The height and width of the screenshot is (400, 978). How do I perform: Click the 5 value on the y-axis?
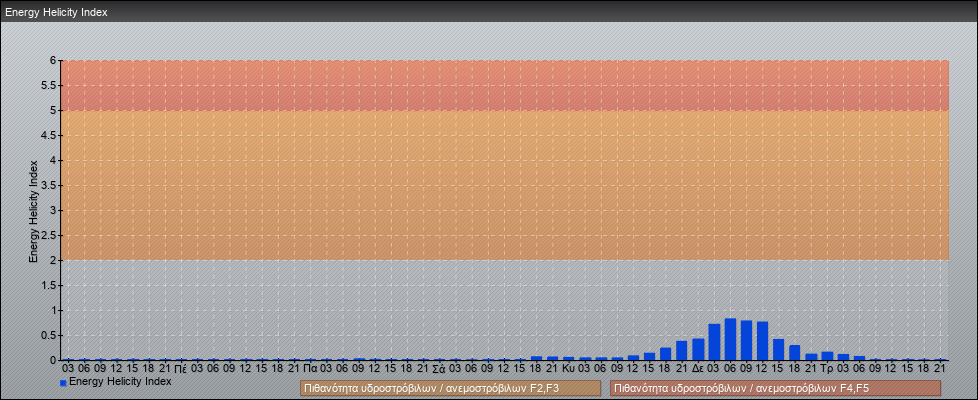point(54,110)
